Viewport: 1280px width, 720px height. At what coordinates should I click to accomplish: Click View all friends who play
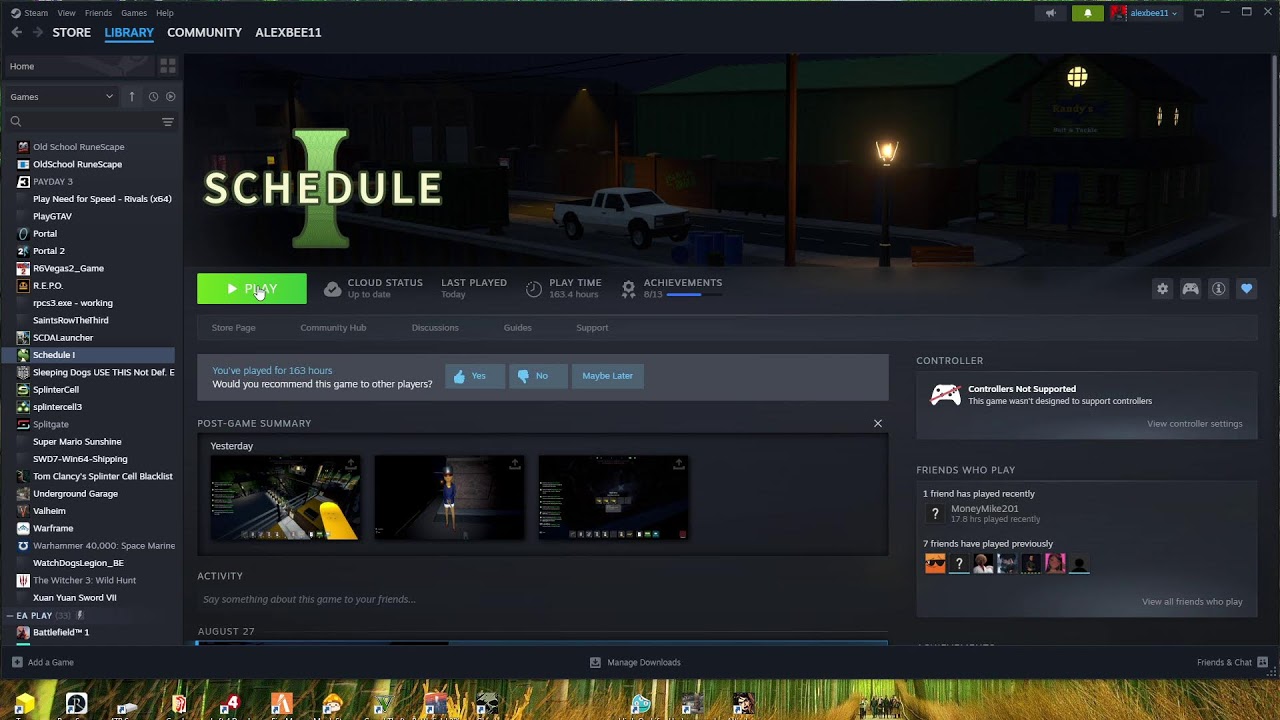pyautogui.click(x=1192, y=602)
